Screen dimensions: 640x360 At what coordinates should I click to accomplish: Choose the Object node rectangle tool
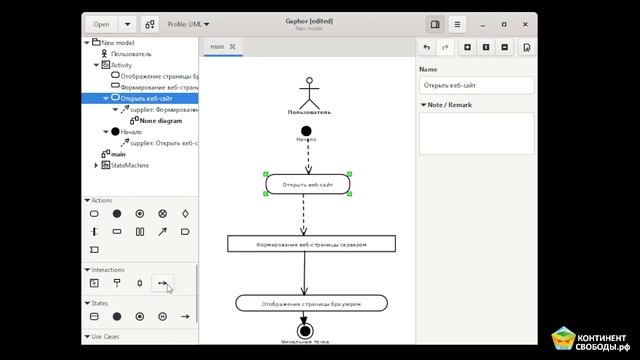tap(117, 231)
